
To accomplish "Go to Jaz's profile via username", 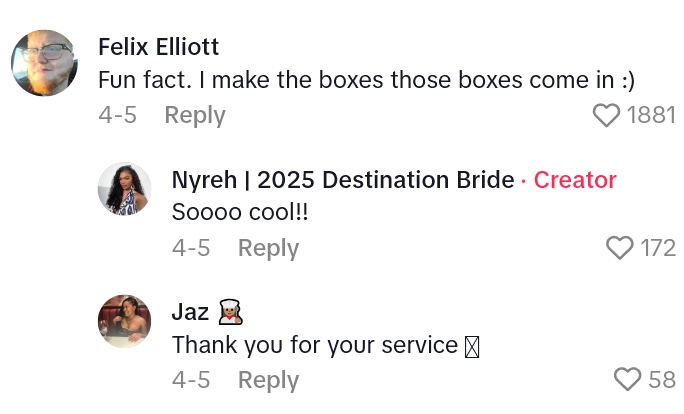I will click(190, 312).
